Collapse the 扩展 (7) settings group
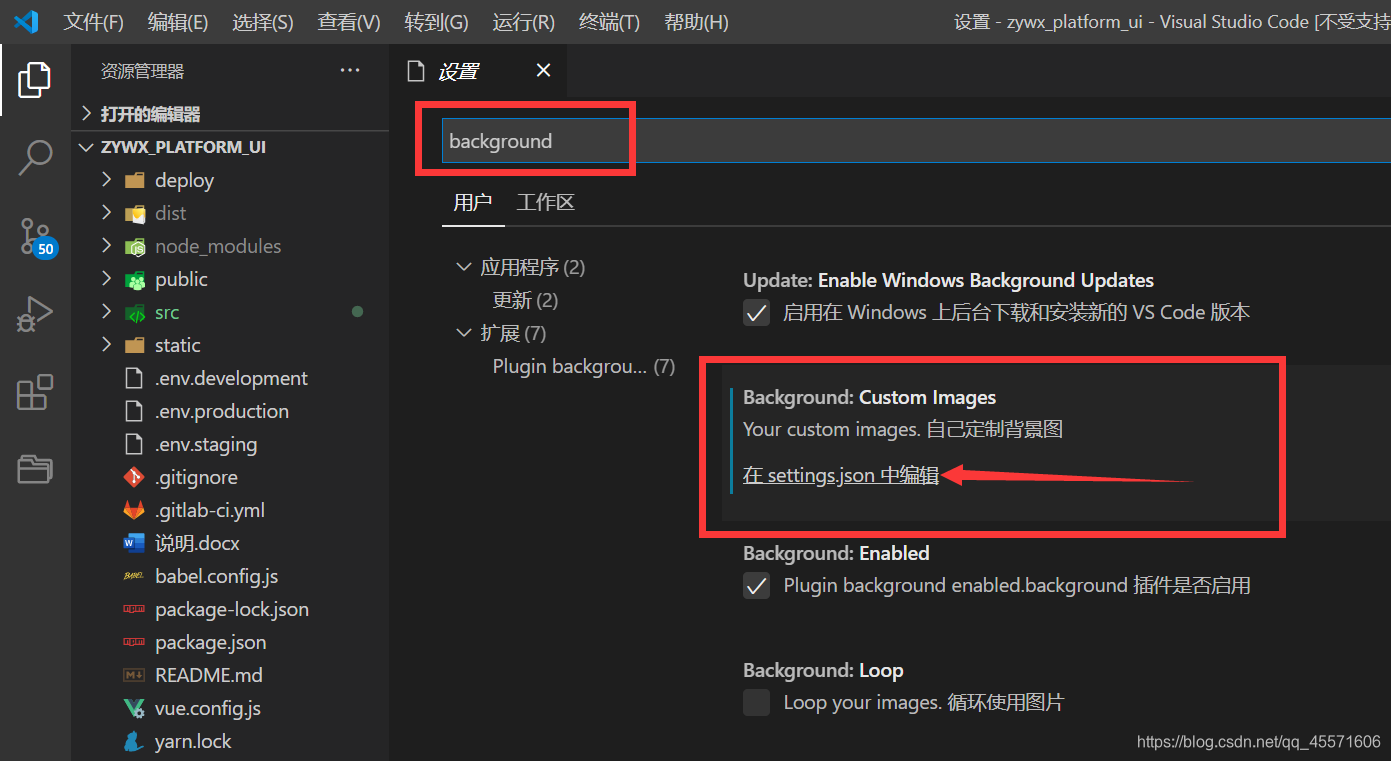The width and height of the screenshot is (1391, 761). (463, 333)
